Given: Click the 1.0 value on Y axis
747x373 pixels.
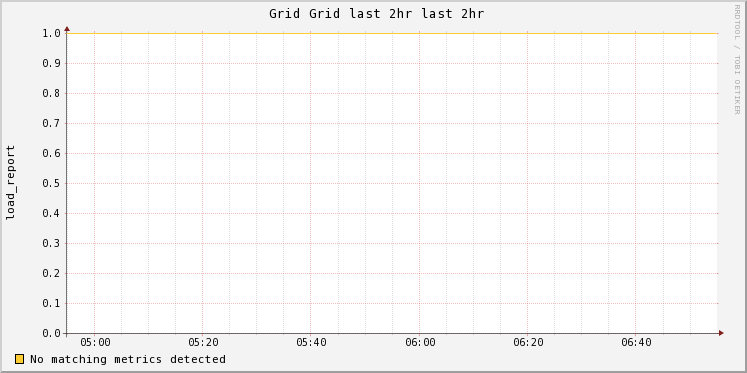Looking at the screenshot, I should 51,33.
